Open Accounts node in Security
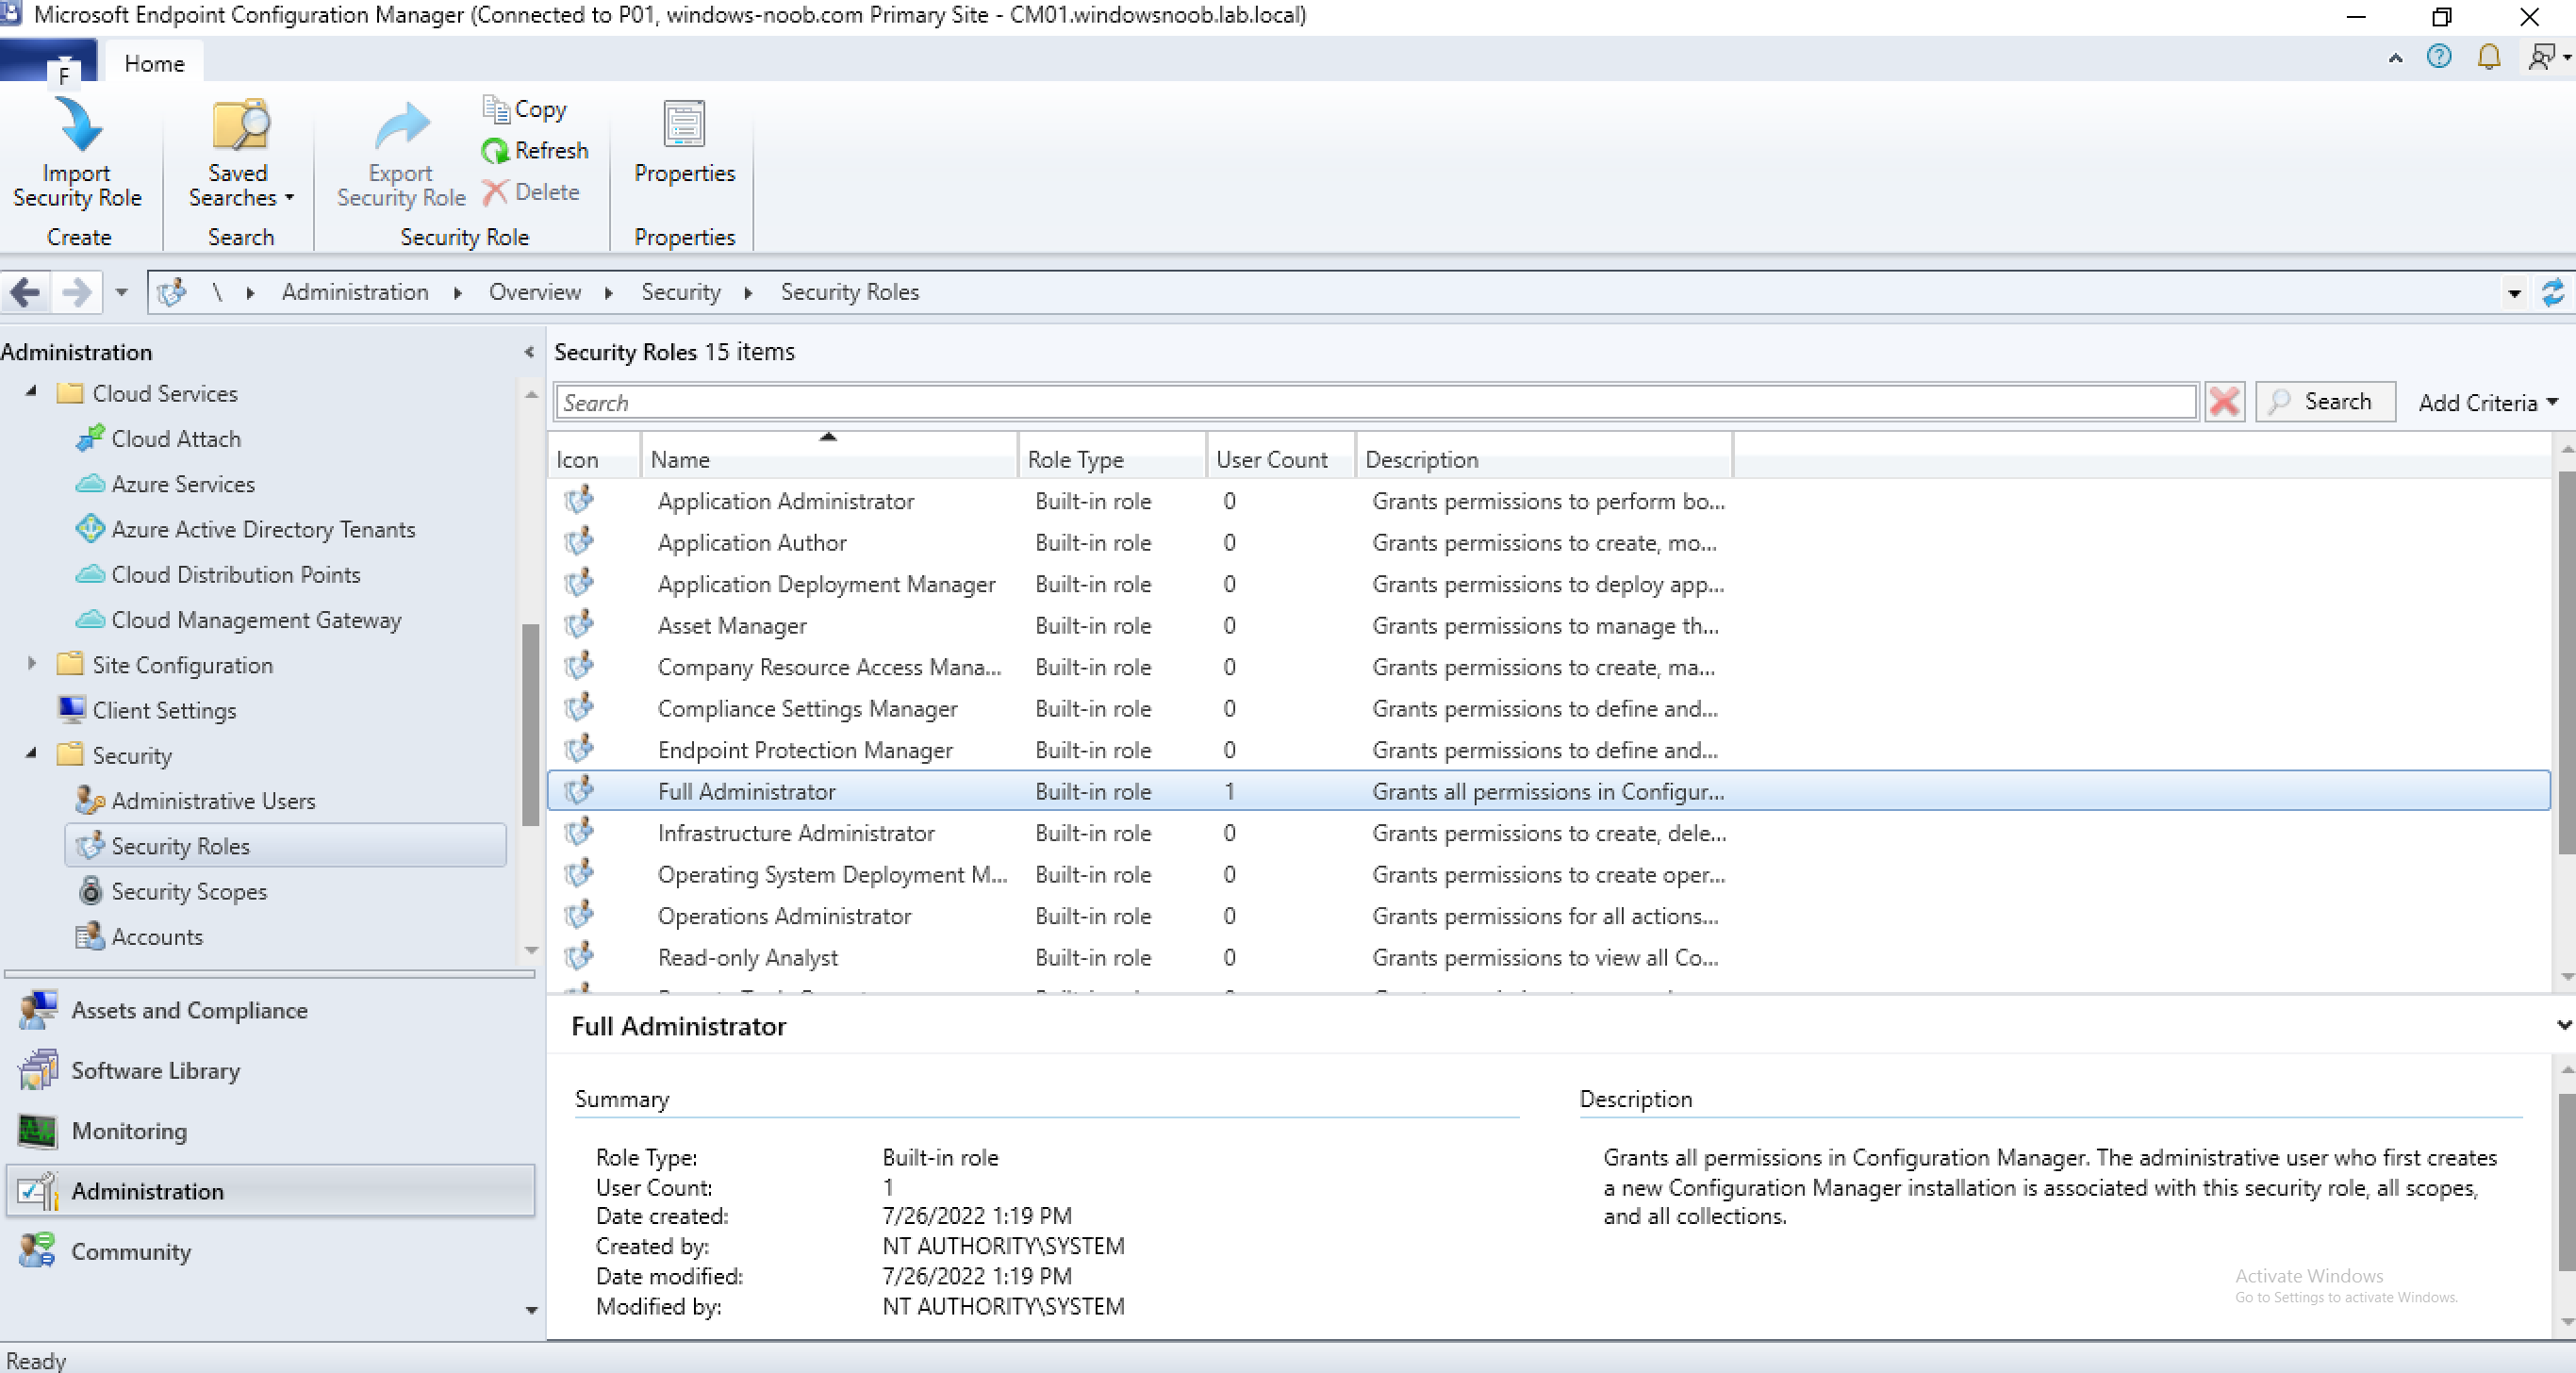The height and width of the screenshot is (1373, 2576). click(139, 936)
